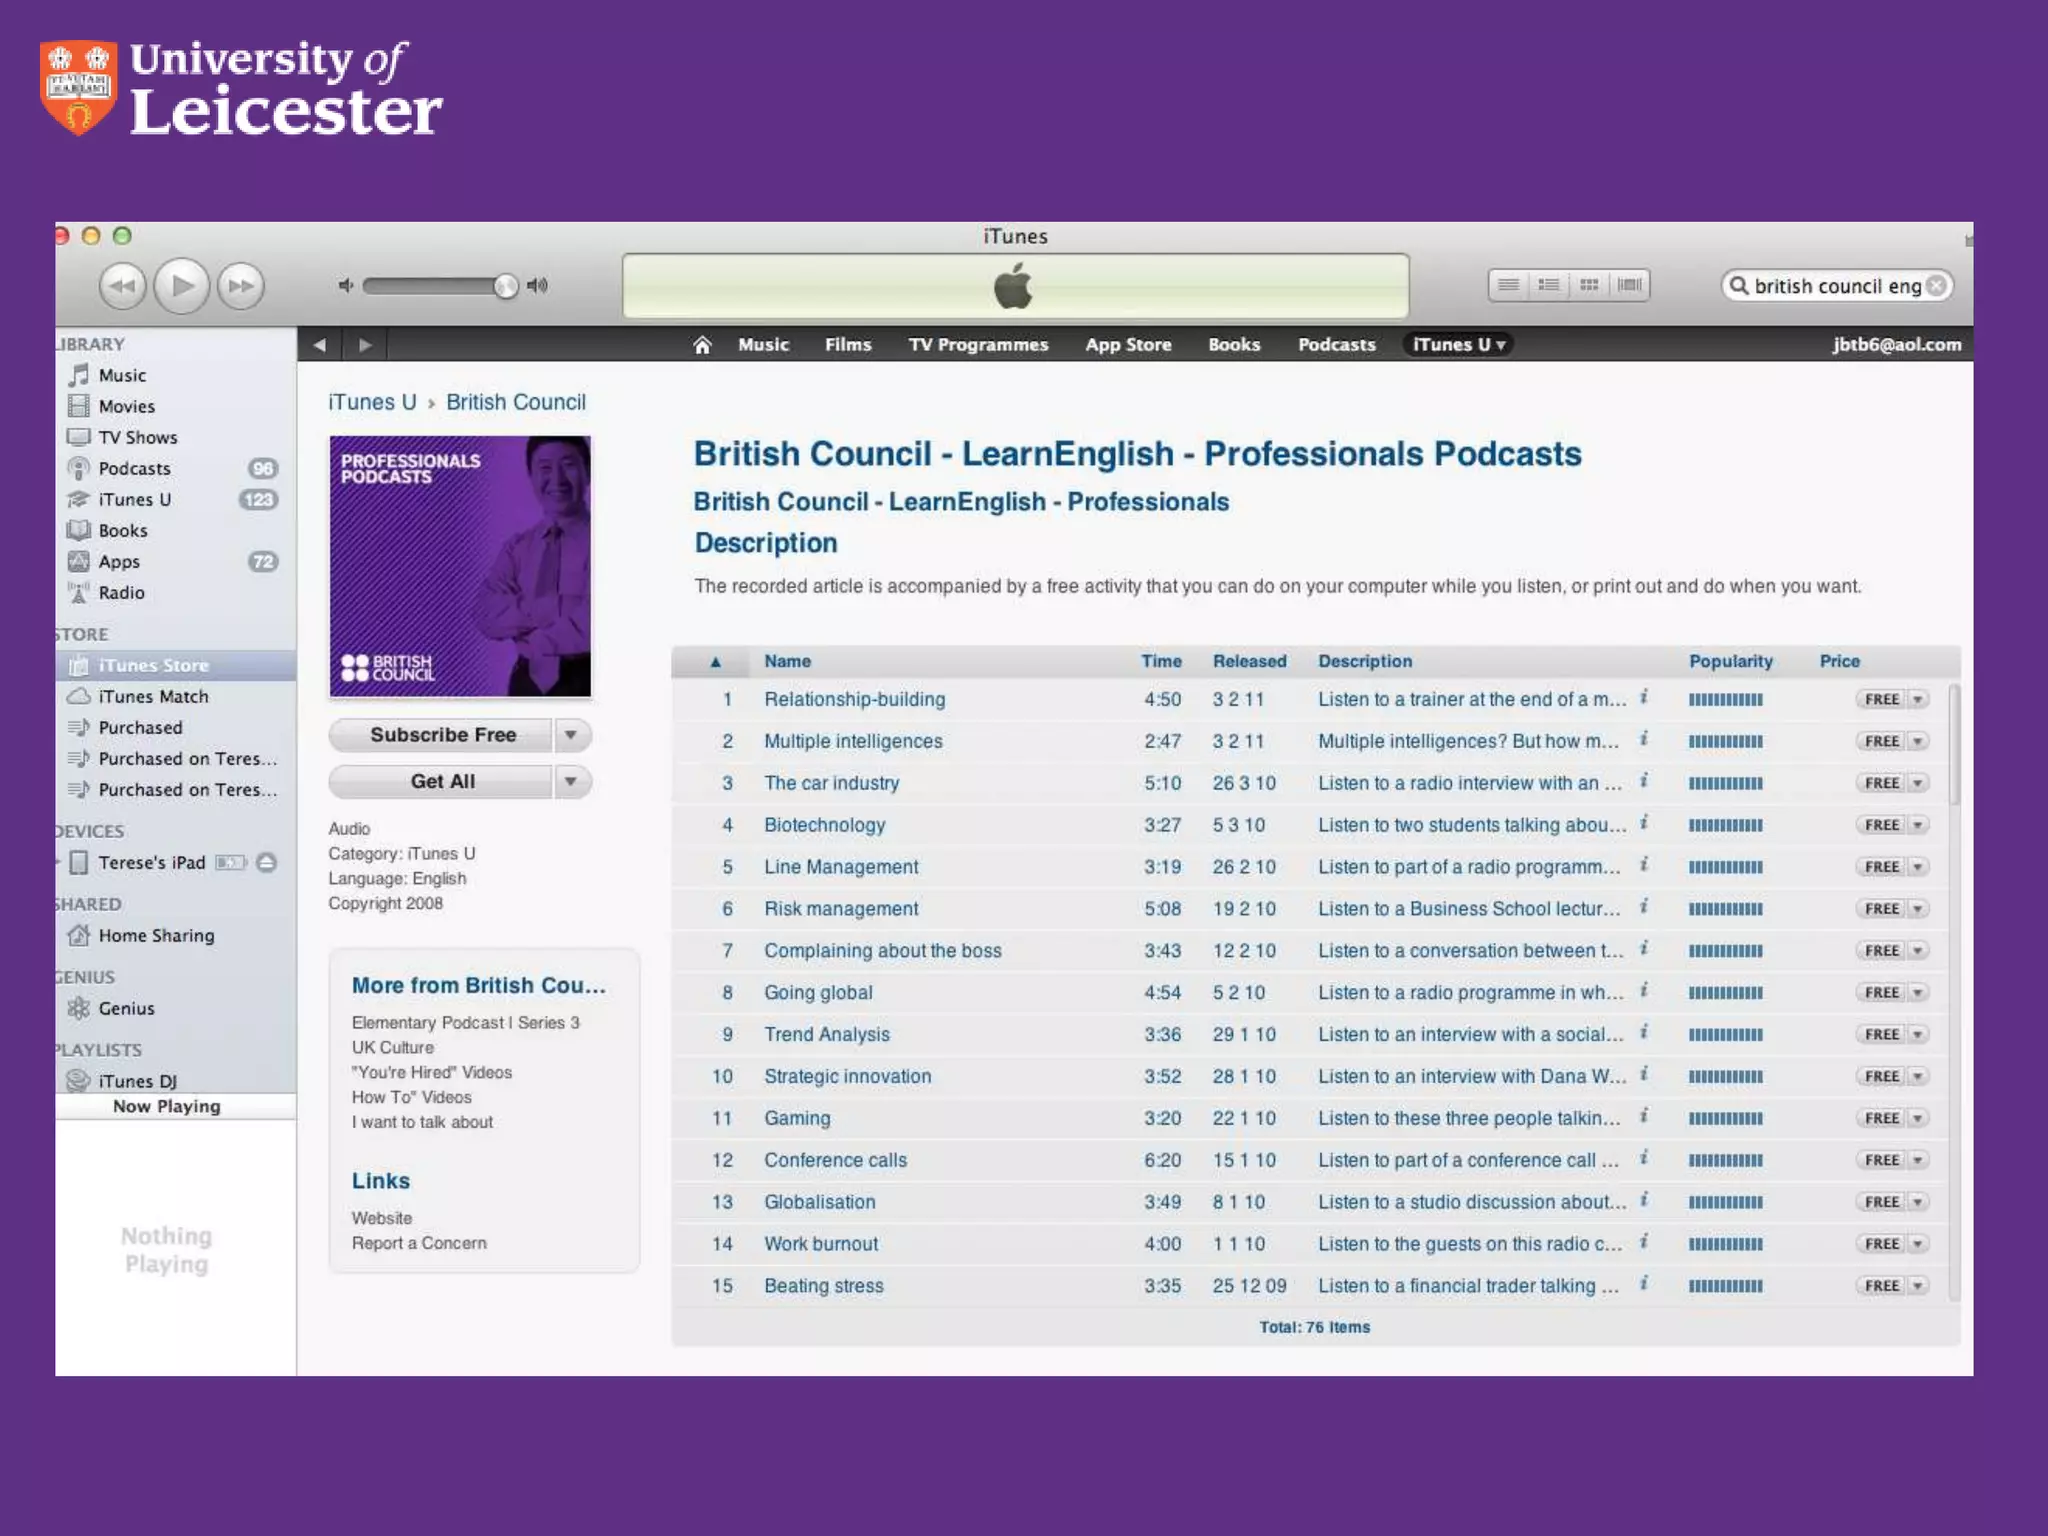Click the fast-forward (next track) button
The image size is (2048, 1536).
[x=241, y=286]
